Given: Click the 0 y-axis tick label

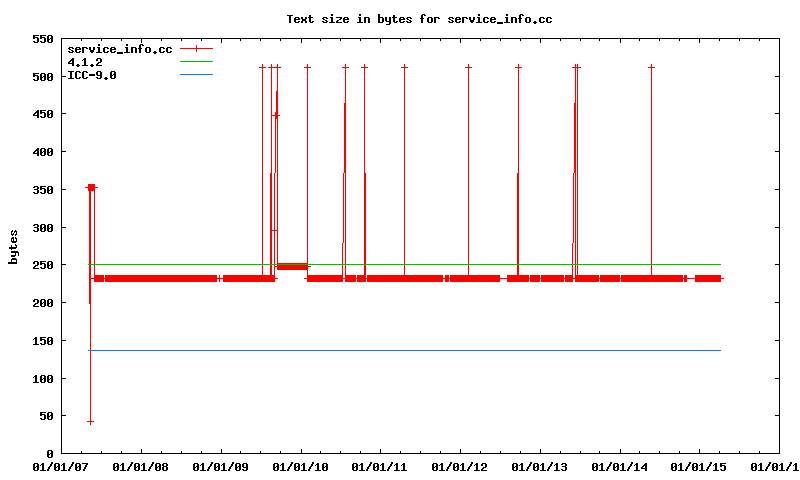Looking at the screenshot, I should (49, 454).
